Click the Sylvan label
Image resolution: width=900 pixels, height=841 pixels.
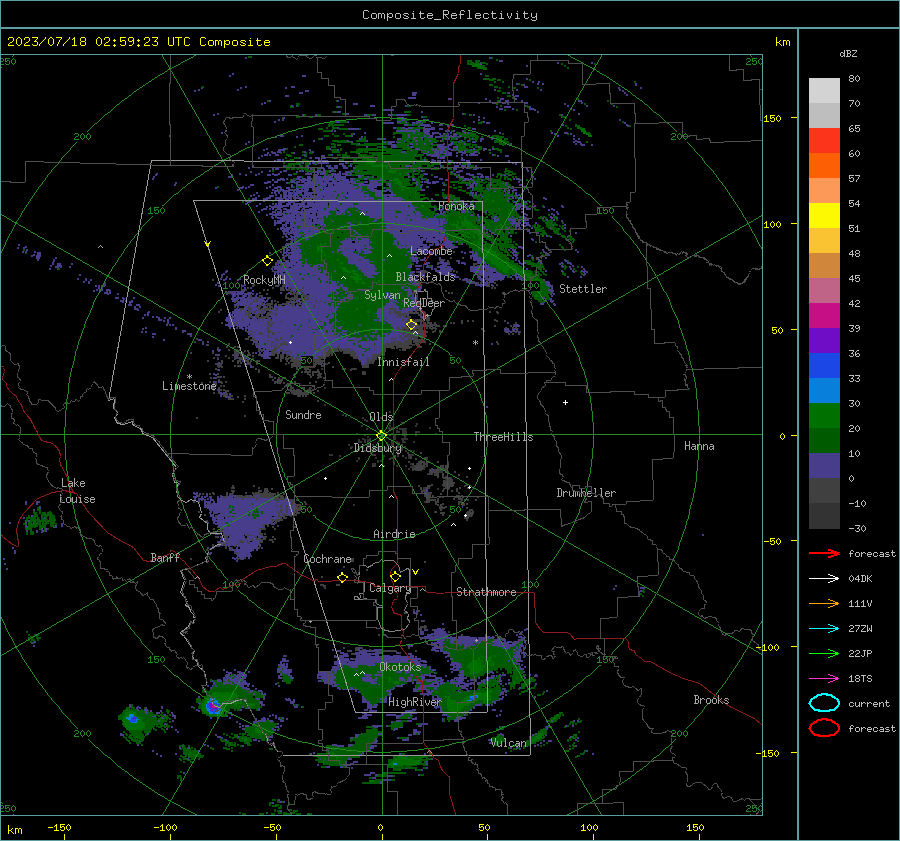point(382,295)
